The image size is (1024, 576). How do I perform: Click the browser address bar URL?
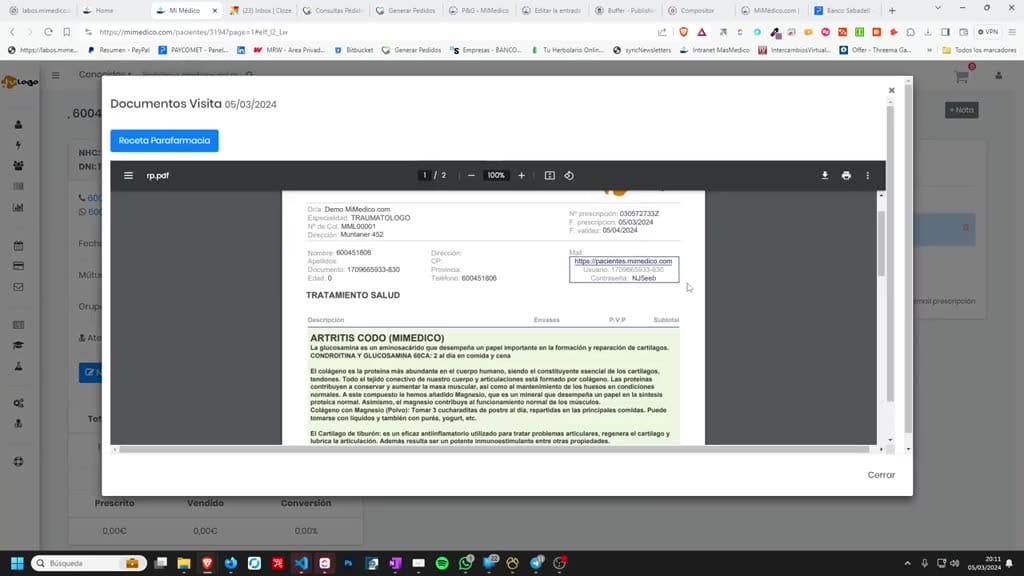click(x=193, y=31)
